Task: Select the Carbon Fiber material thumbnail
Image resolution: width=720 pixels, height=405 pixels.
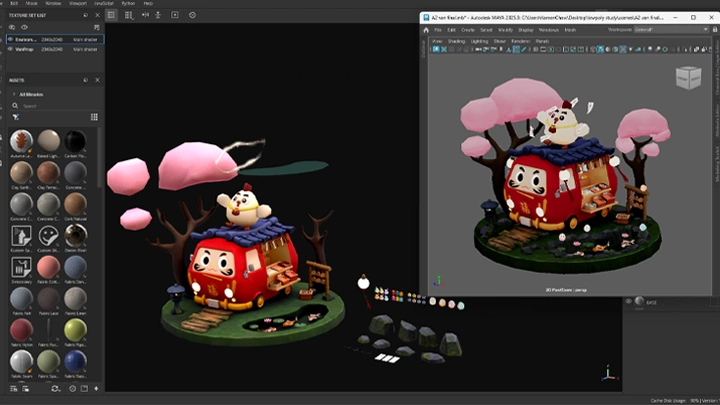Action: click(x=75, y=141)
